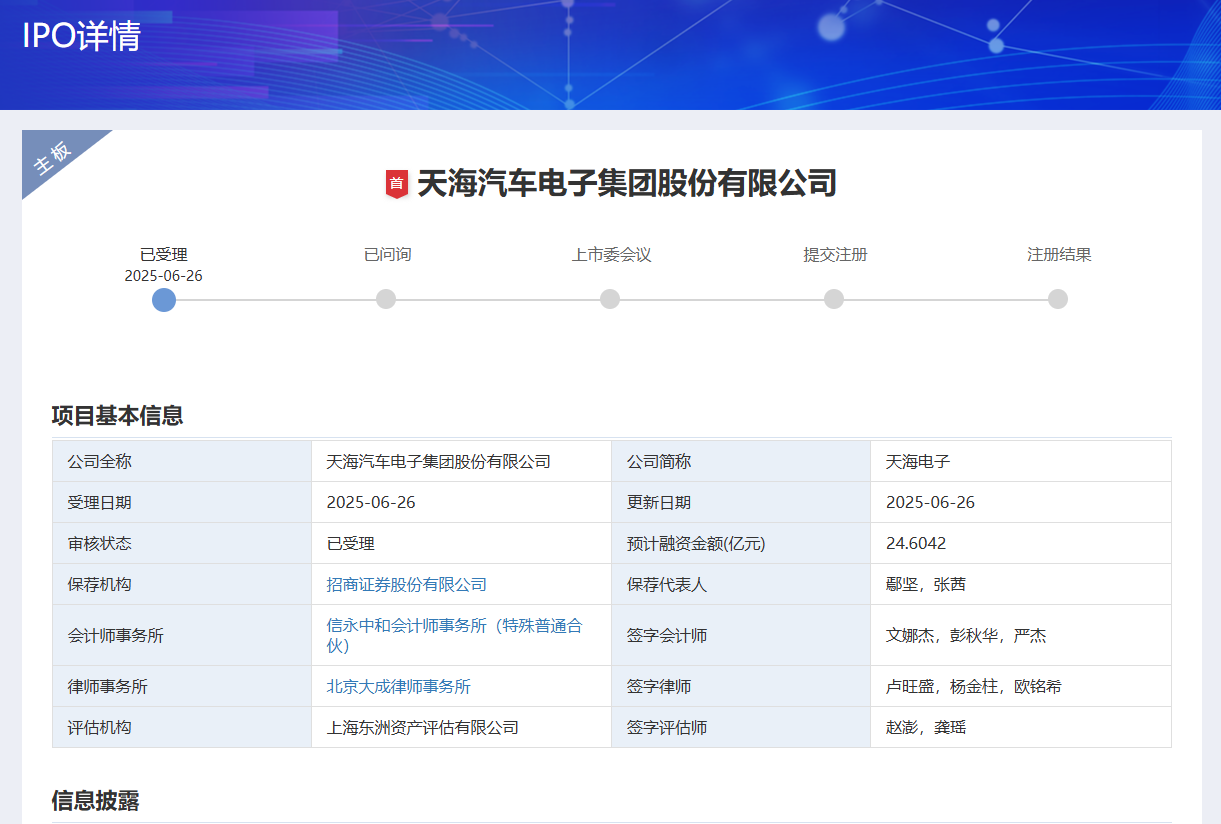Click the 提交注册 step circle

click(834, 299)
